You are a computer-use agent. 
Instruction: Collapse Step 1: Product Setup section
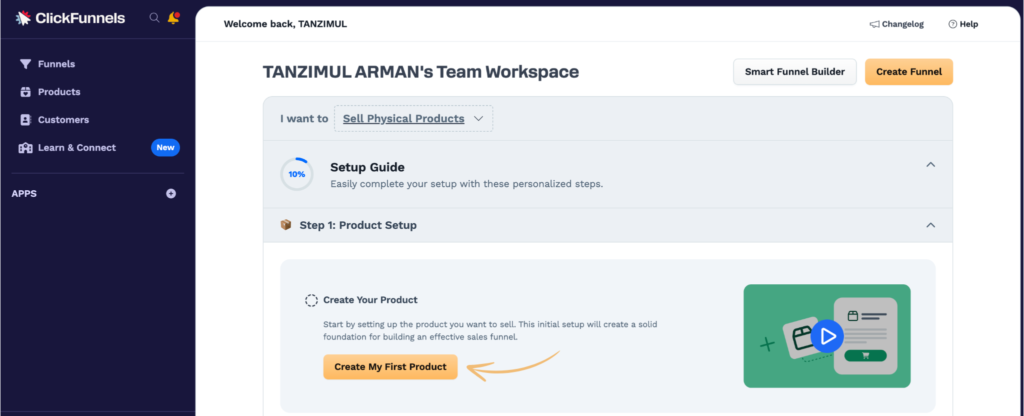931,225
